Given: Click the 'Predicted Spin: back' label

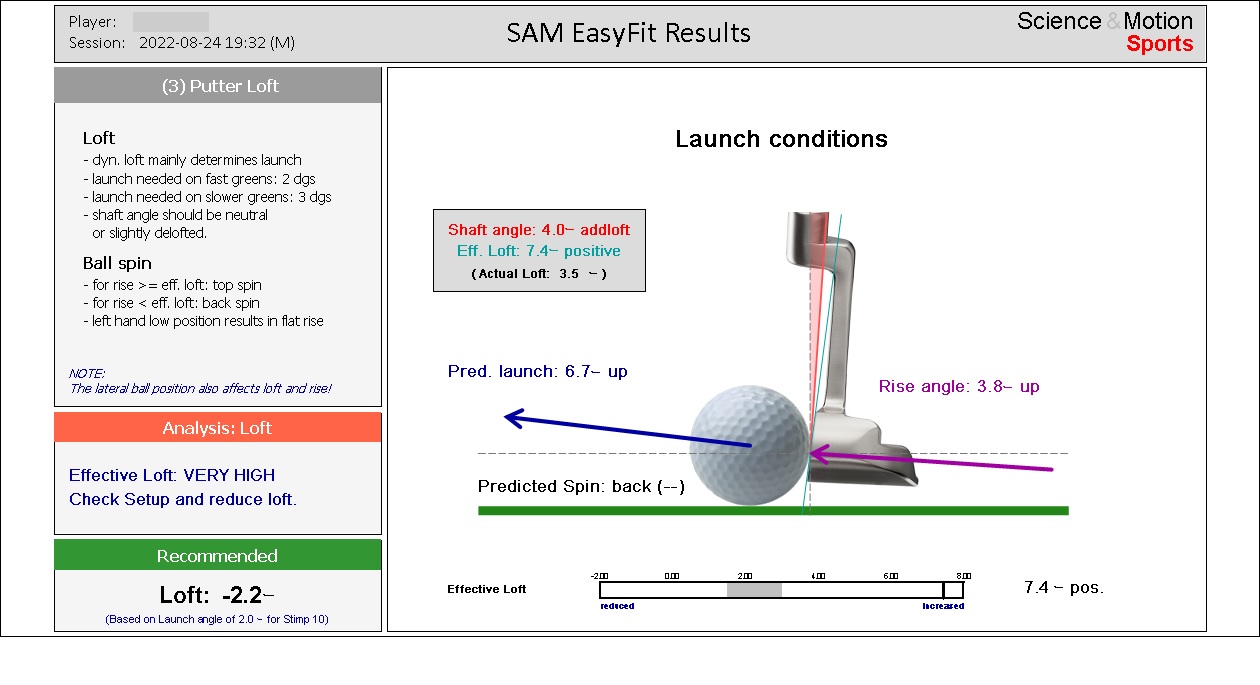Looking at the screenshot, I should [580, 487].
